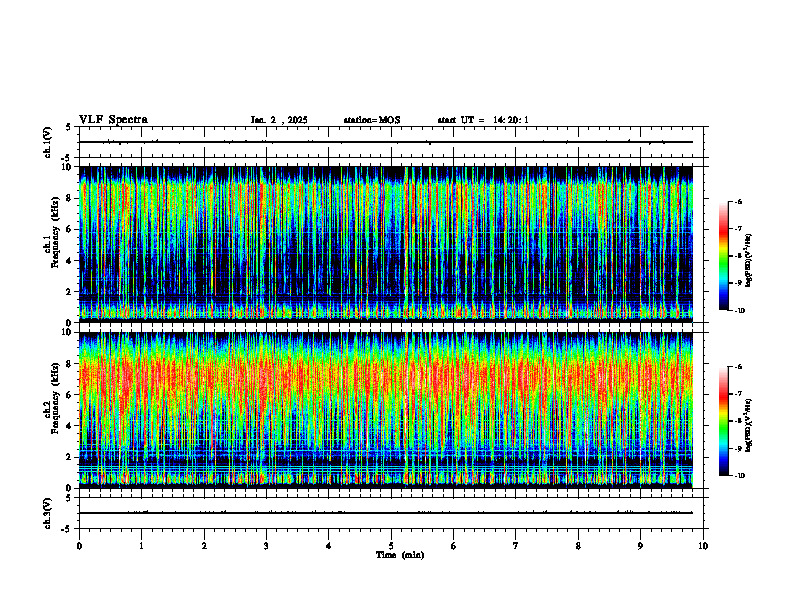
Task: Select the ch.1 "Frequency (kHz)" axis label
Action: (55, 233)
